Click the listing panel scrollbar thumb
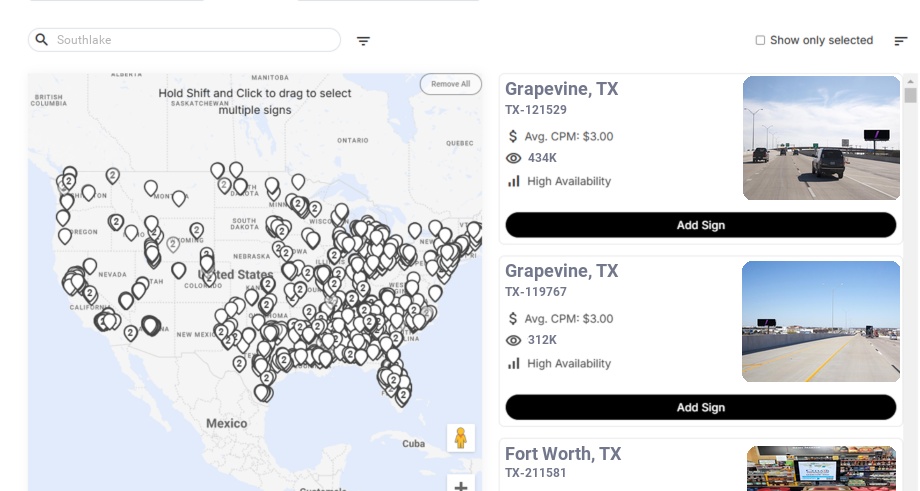 pyautogui.click(x=910, y=96)
